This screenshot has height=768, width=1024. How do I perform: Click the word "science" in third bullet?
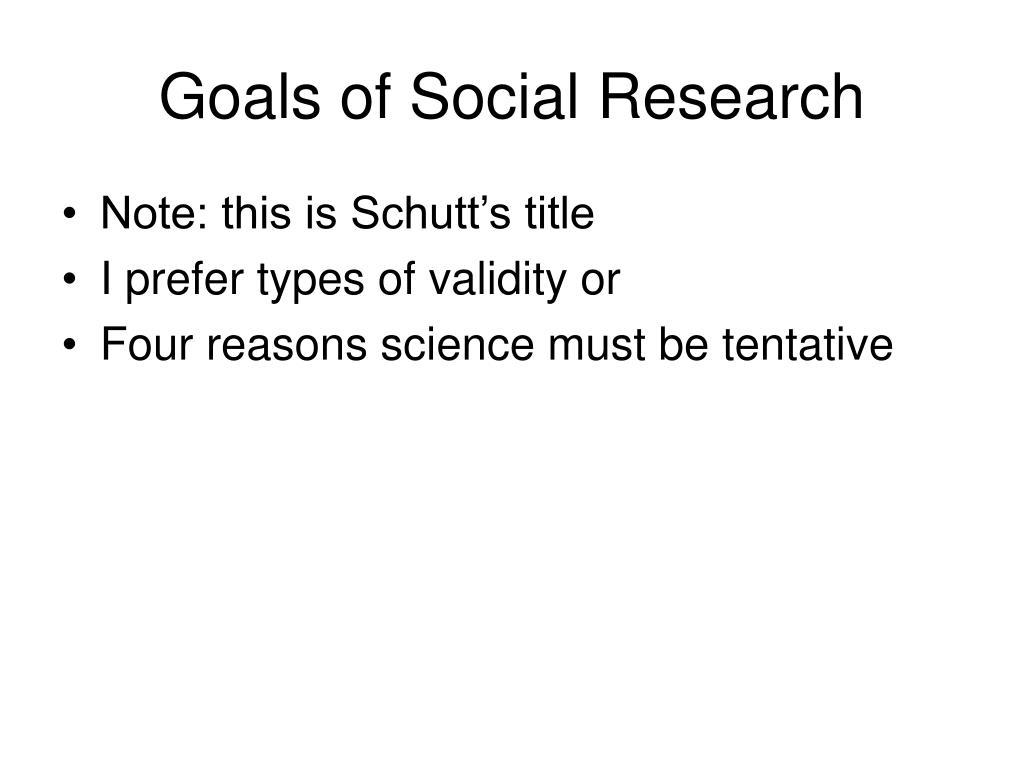457,344
